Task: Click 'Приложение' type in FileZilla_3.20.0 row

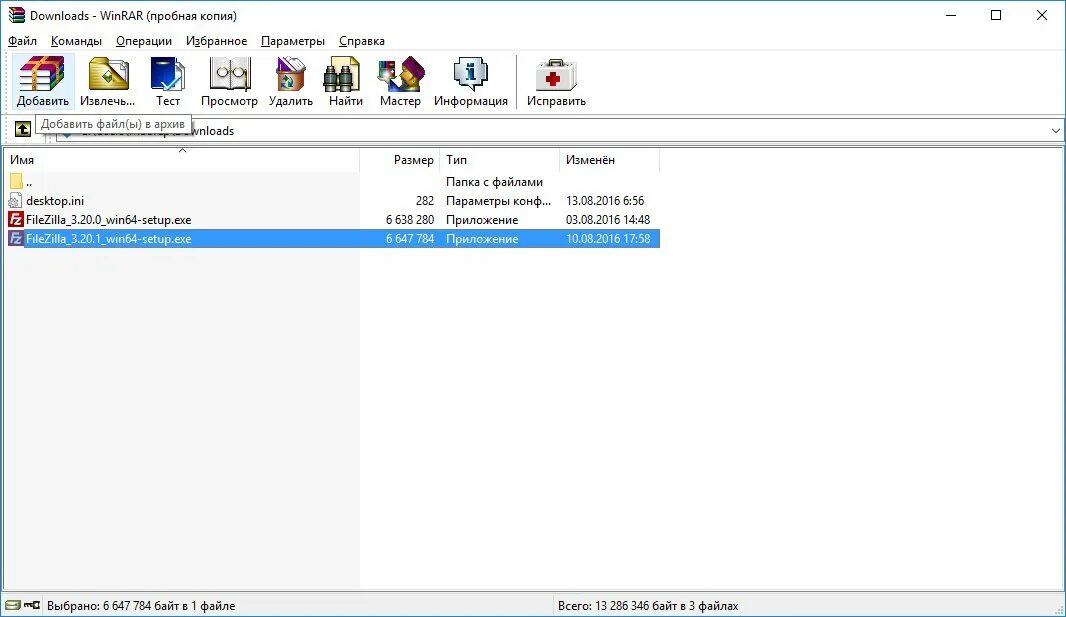Action: point(482,219)
